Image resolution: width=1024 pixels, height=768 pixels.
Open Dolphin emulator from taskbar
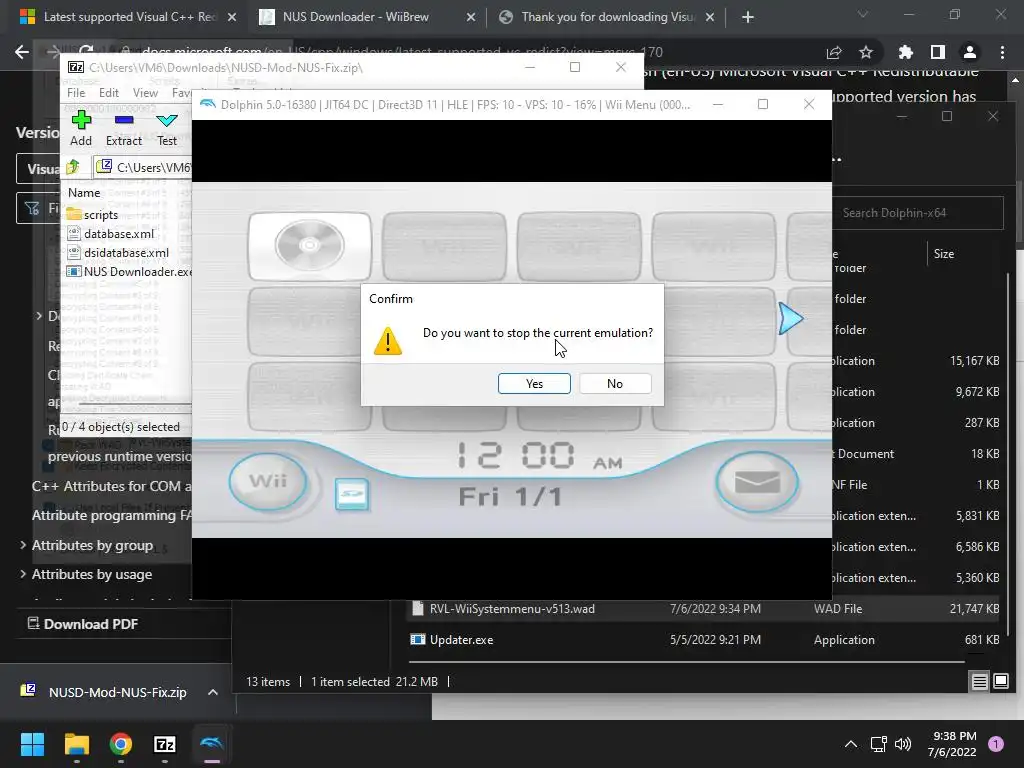(212, 744)
